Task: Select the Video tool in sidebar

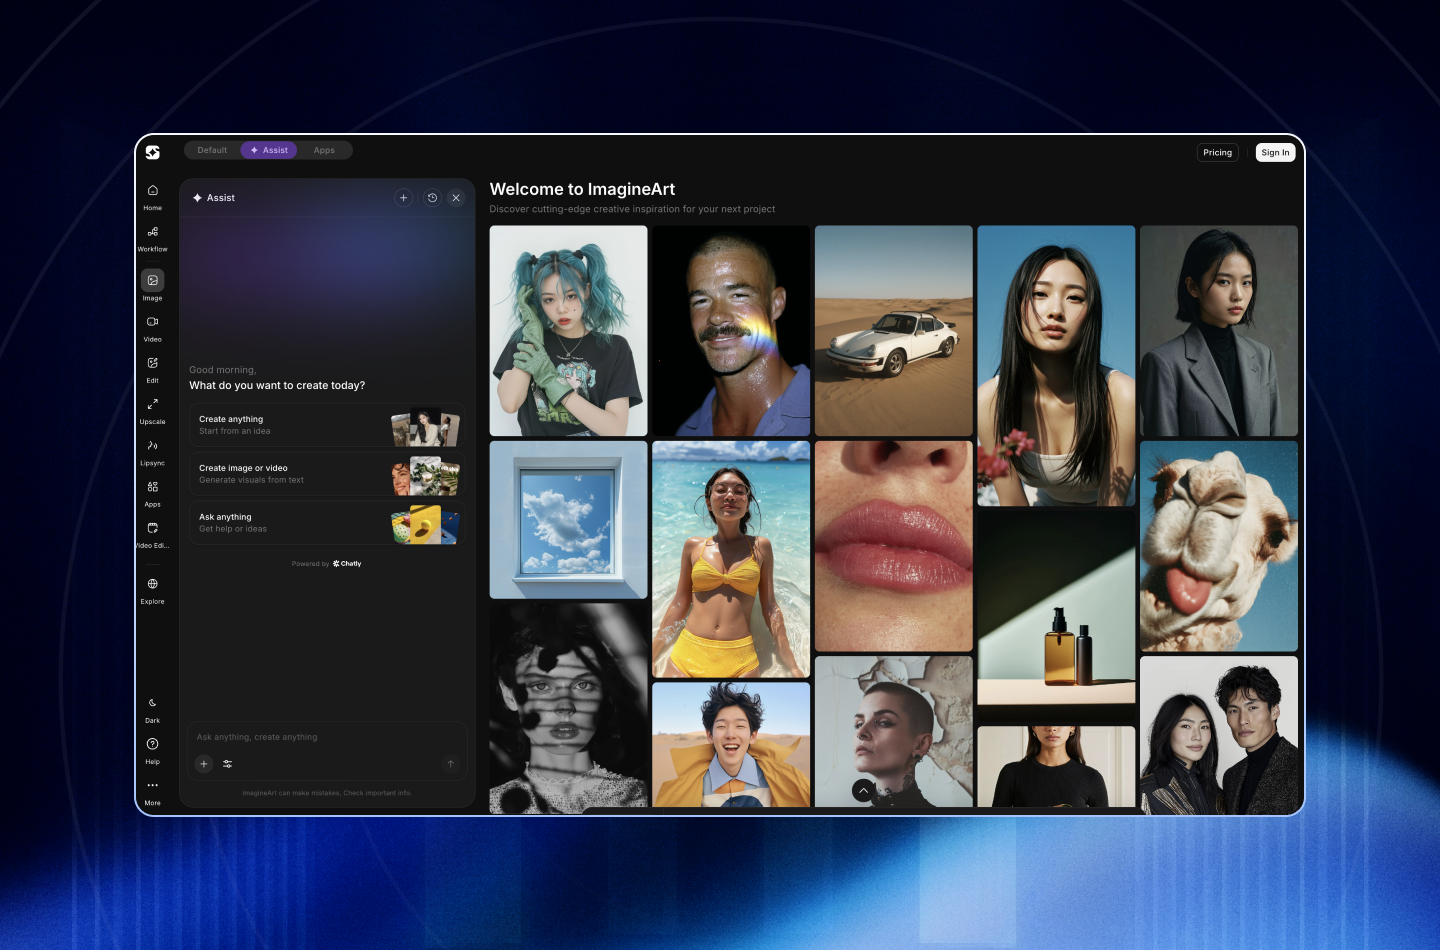Action: click(x=152, y=323)
